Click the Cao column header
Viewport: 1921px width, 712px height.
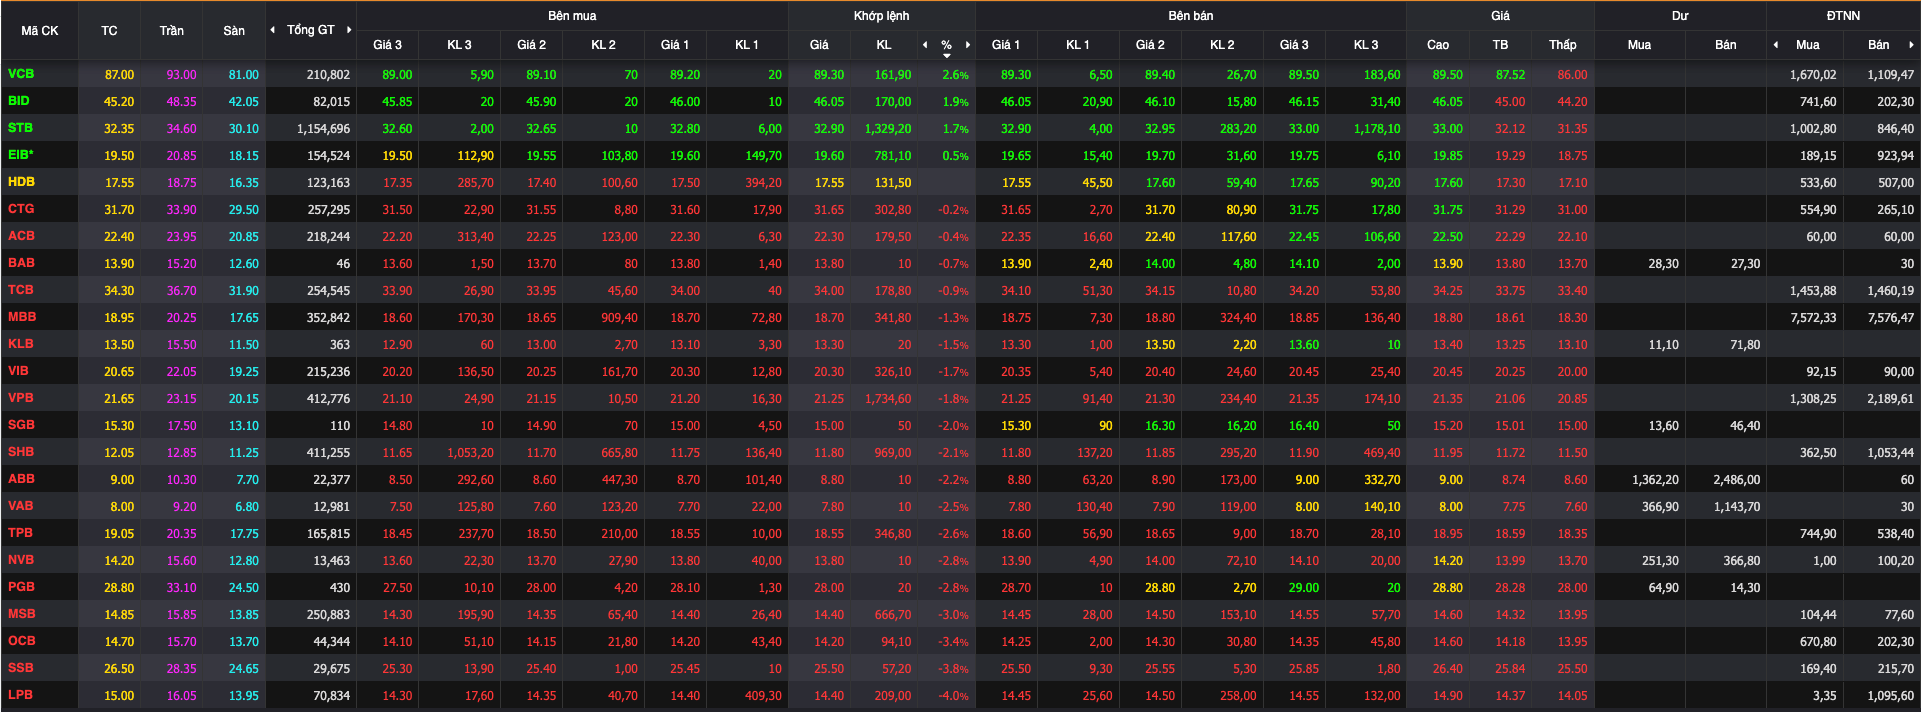click(1438, 45)
